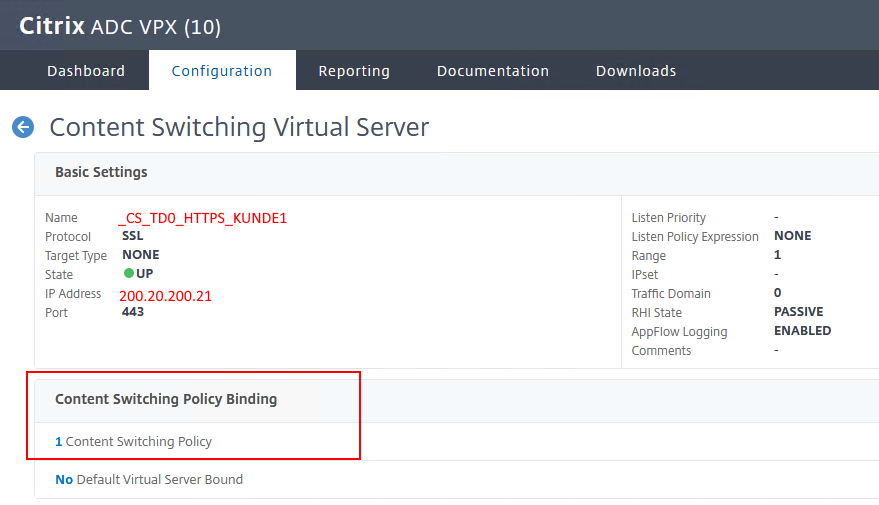Select the server name _CS_TD0_HTTPS_KUNDE1
879x505 pixels.
click(202, 218)
